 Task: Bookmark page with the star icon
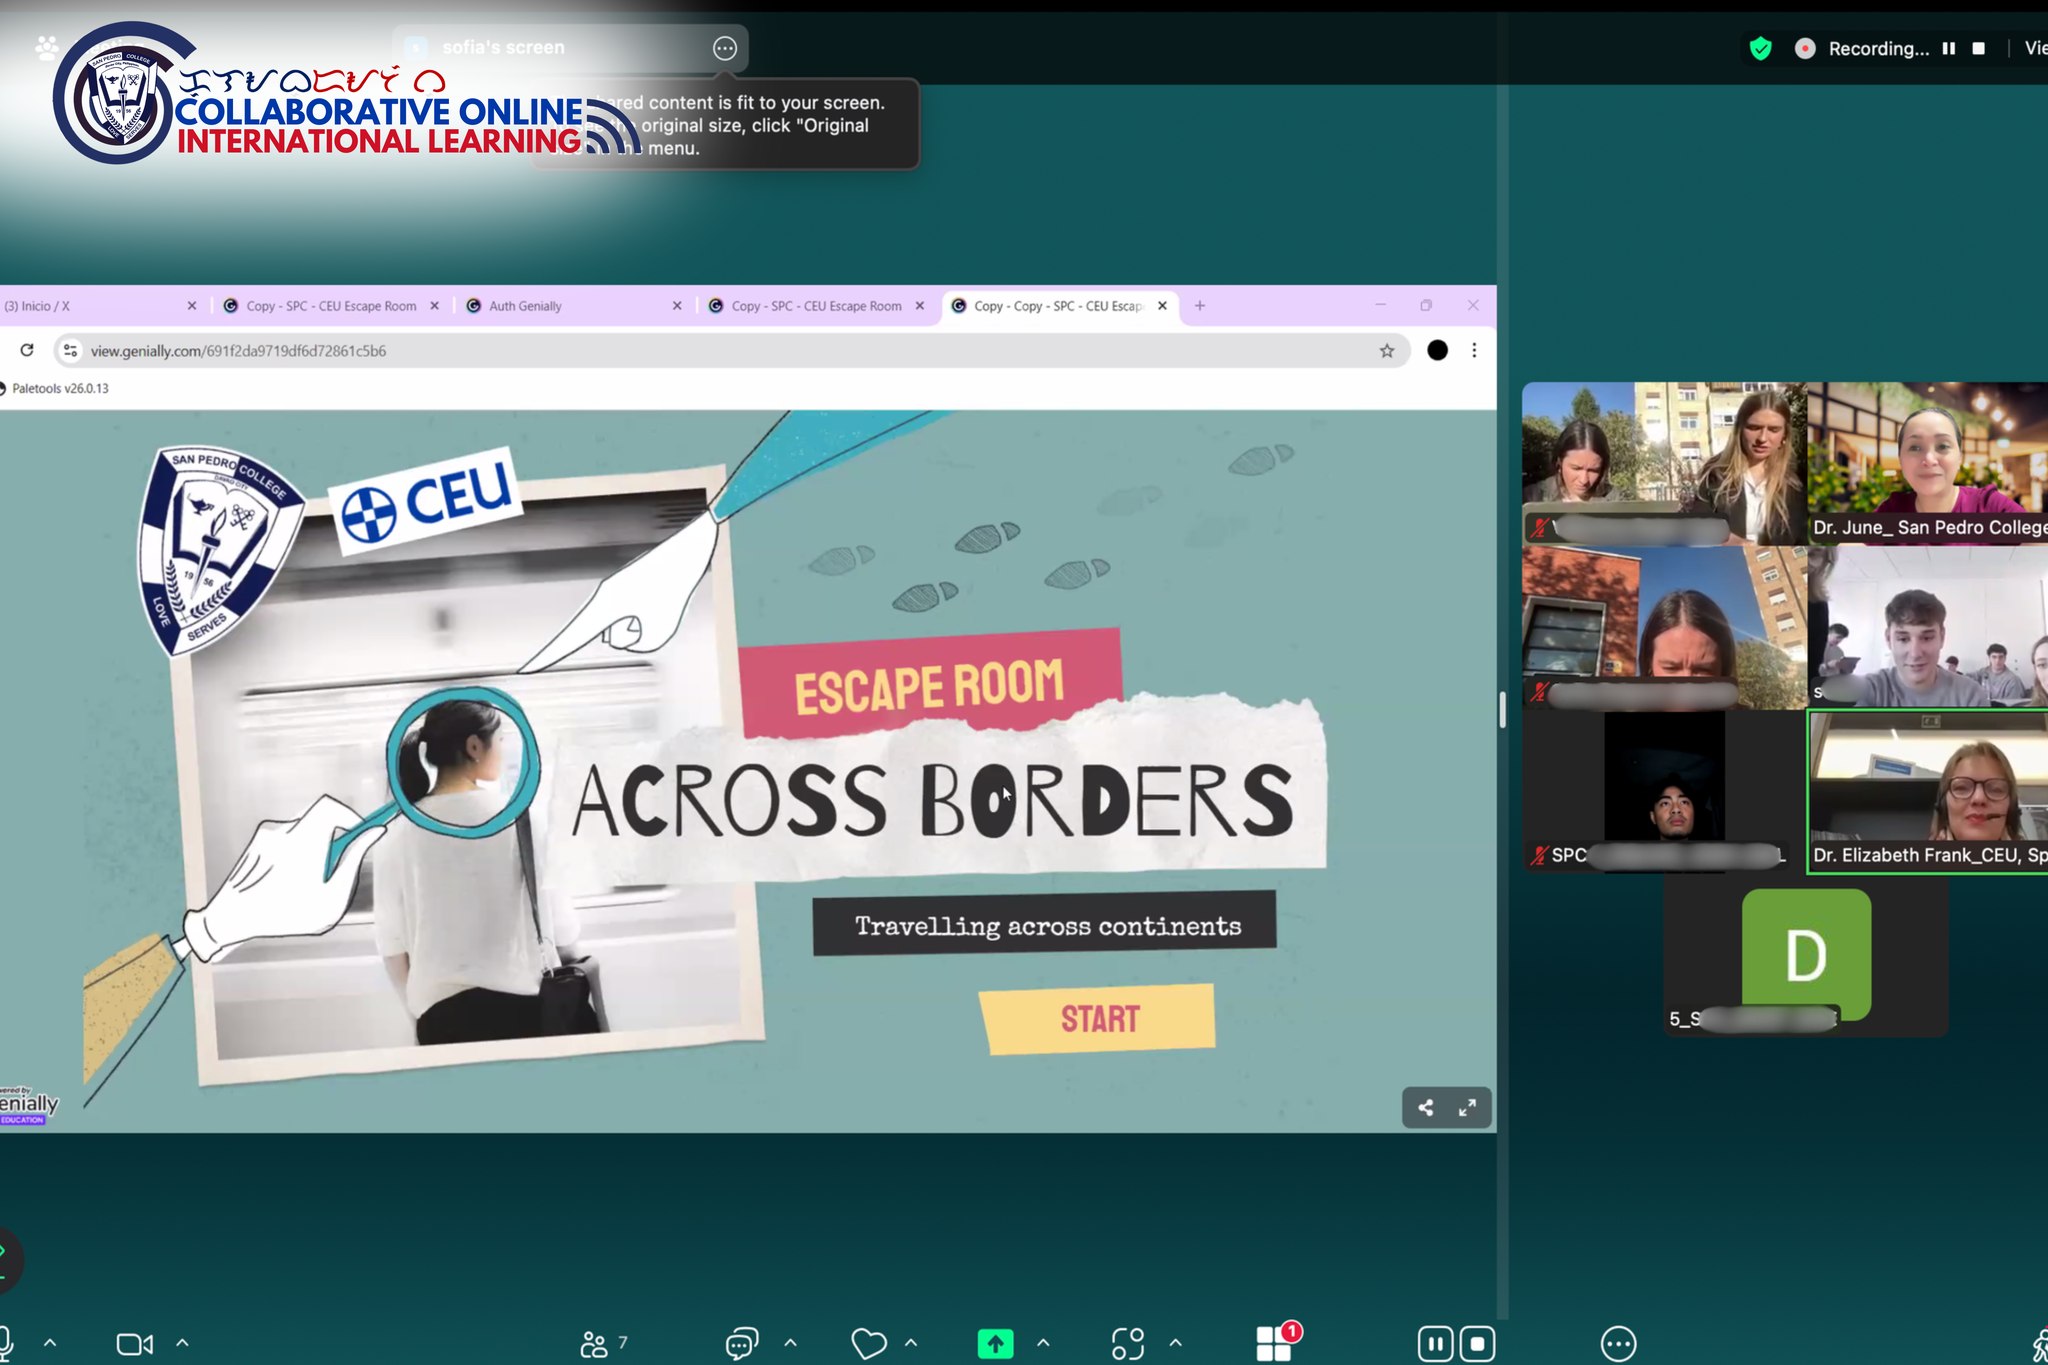pos(1386,350)
